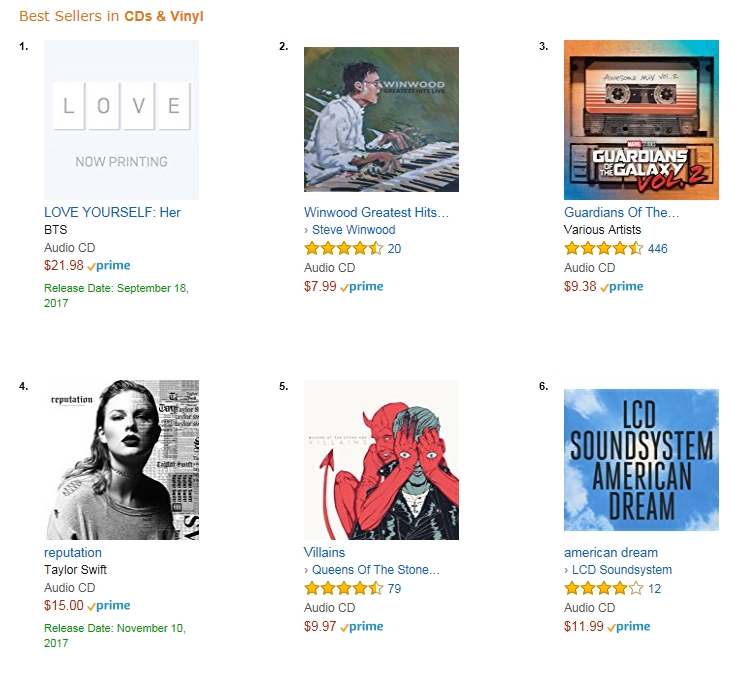Open the 'LOVE YOURSELF: Her' title link
Screen dimensions: 749x695
pyautogui.click(x=112, y=212)
